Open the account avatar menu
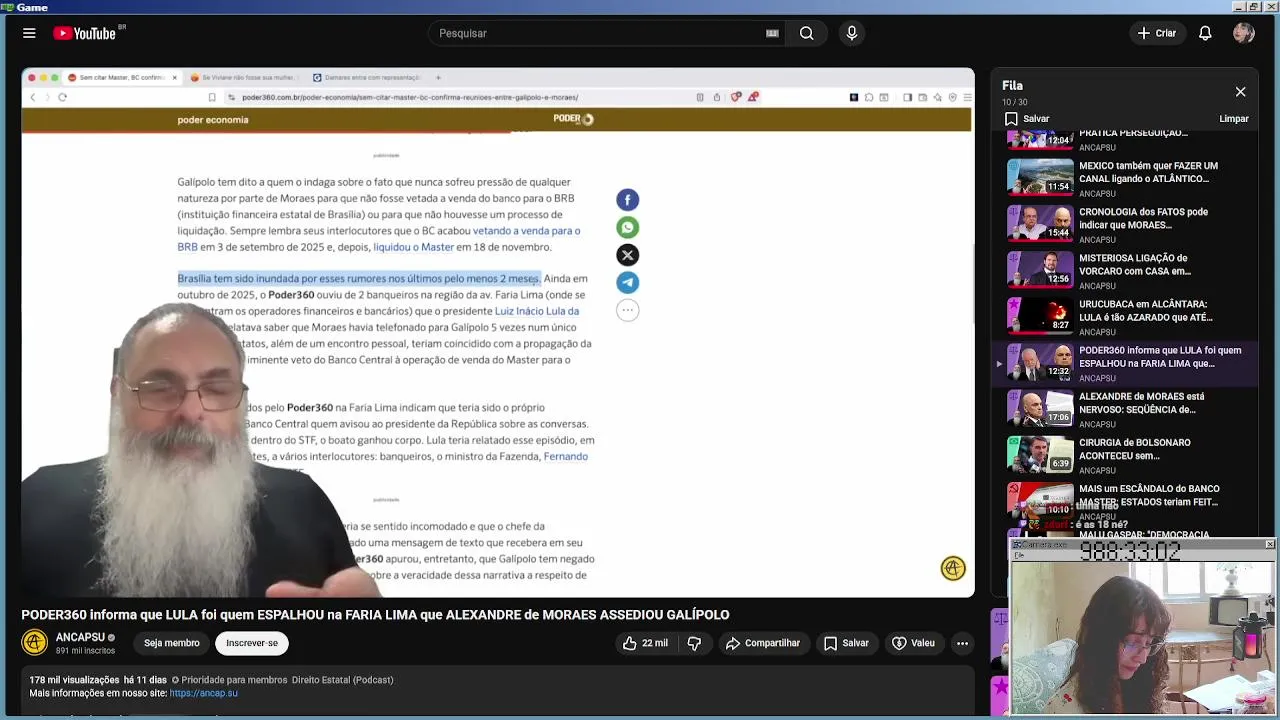This screenshot has height=720, width=1280. tap(1244, 33)
